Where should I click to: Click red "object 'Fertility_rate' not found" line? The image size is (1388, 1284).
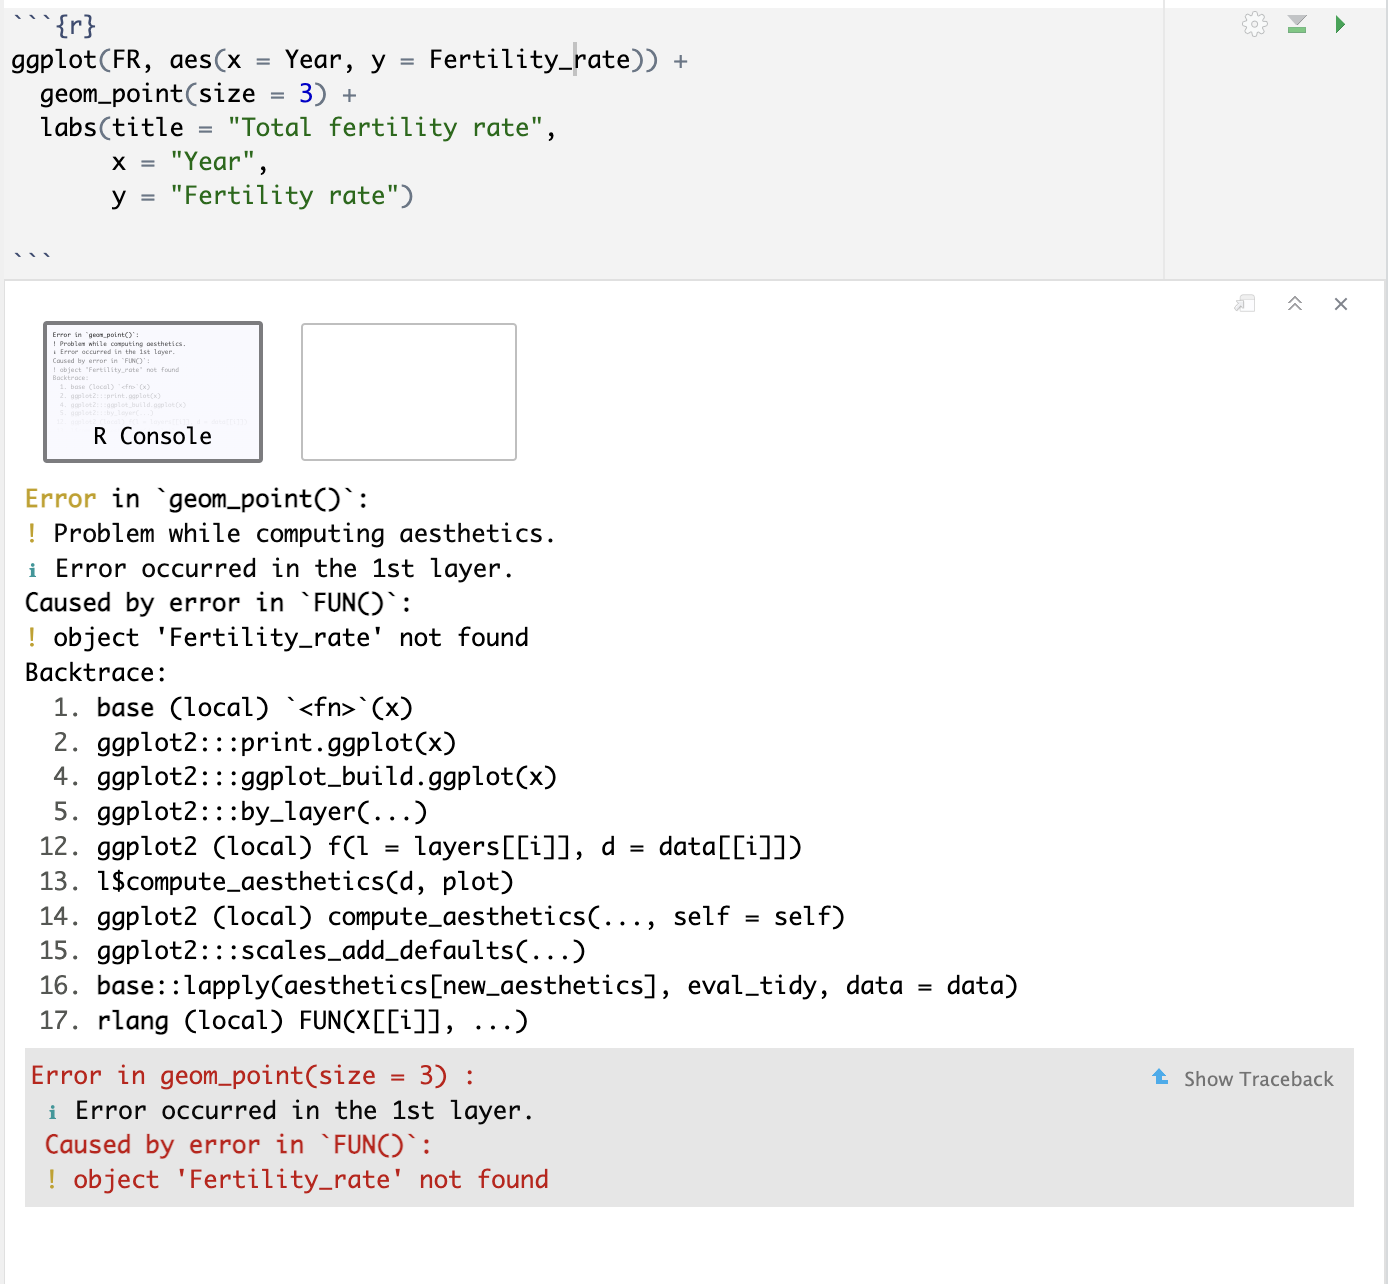coord(310,1180)
